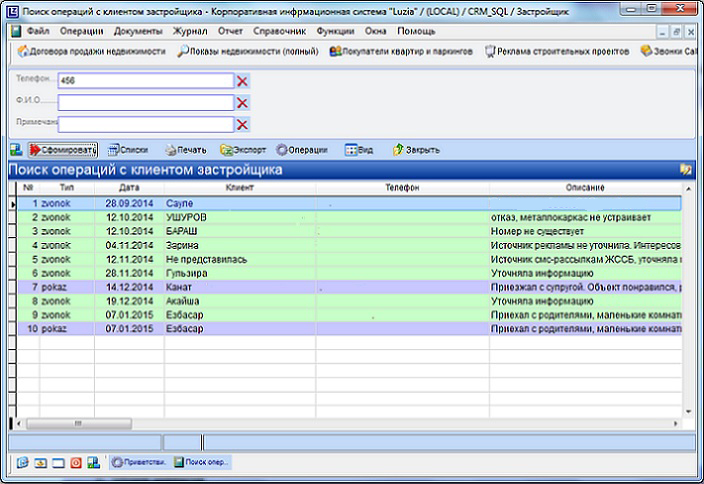Open the Операции menu in menu bar

click(82, 31)
